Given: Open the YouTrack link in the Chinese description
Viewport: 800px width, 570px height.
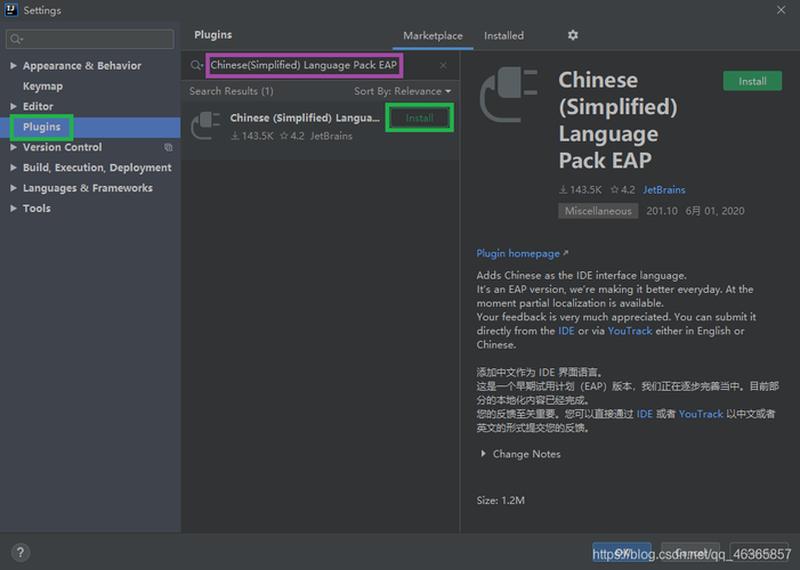Looking at the screenshot, I should click(701, 414).
